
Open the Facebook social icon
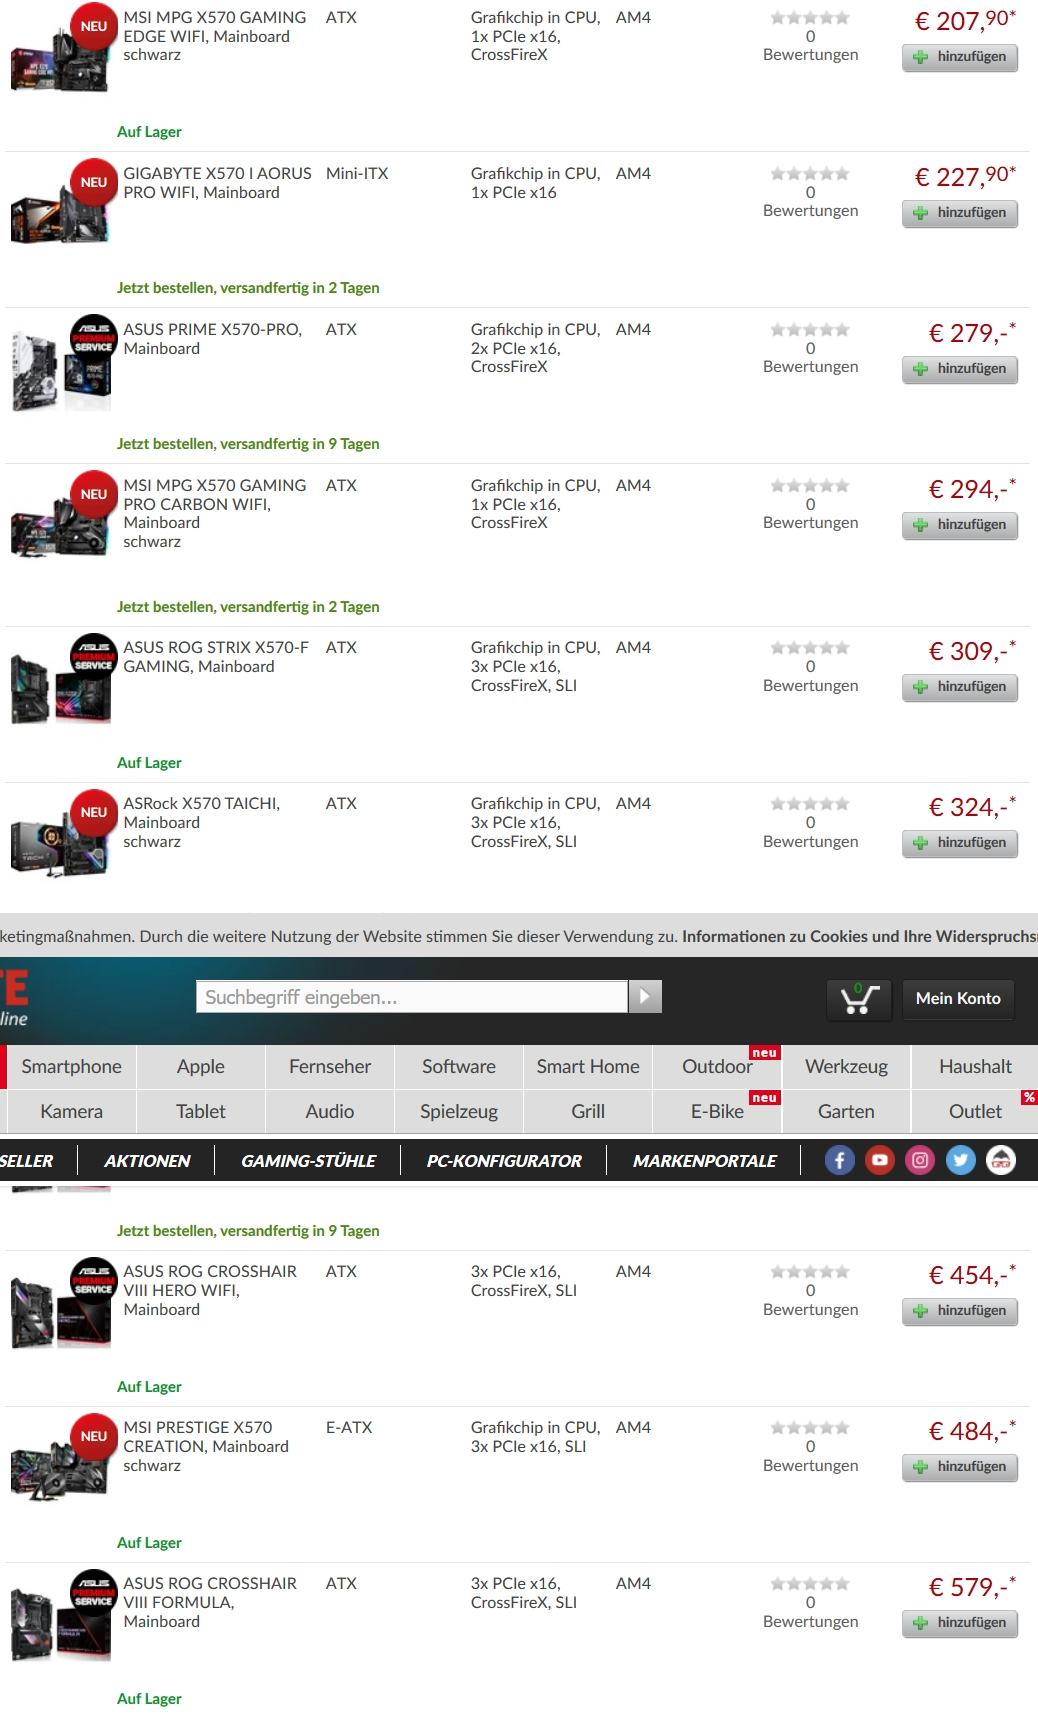click(x=839, y=1160)
